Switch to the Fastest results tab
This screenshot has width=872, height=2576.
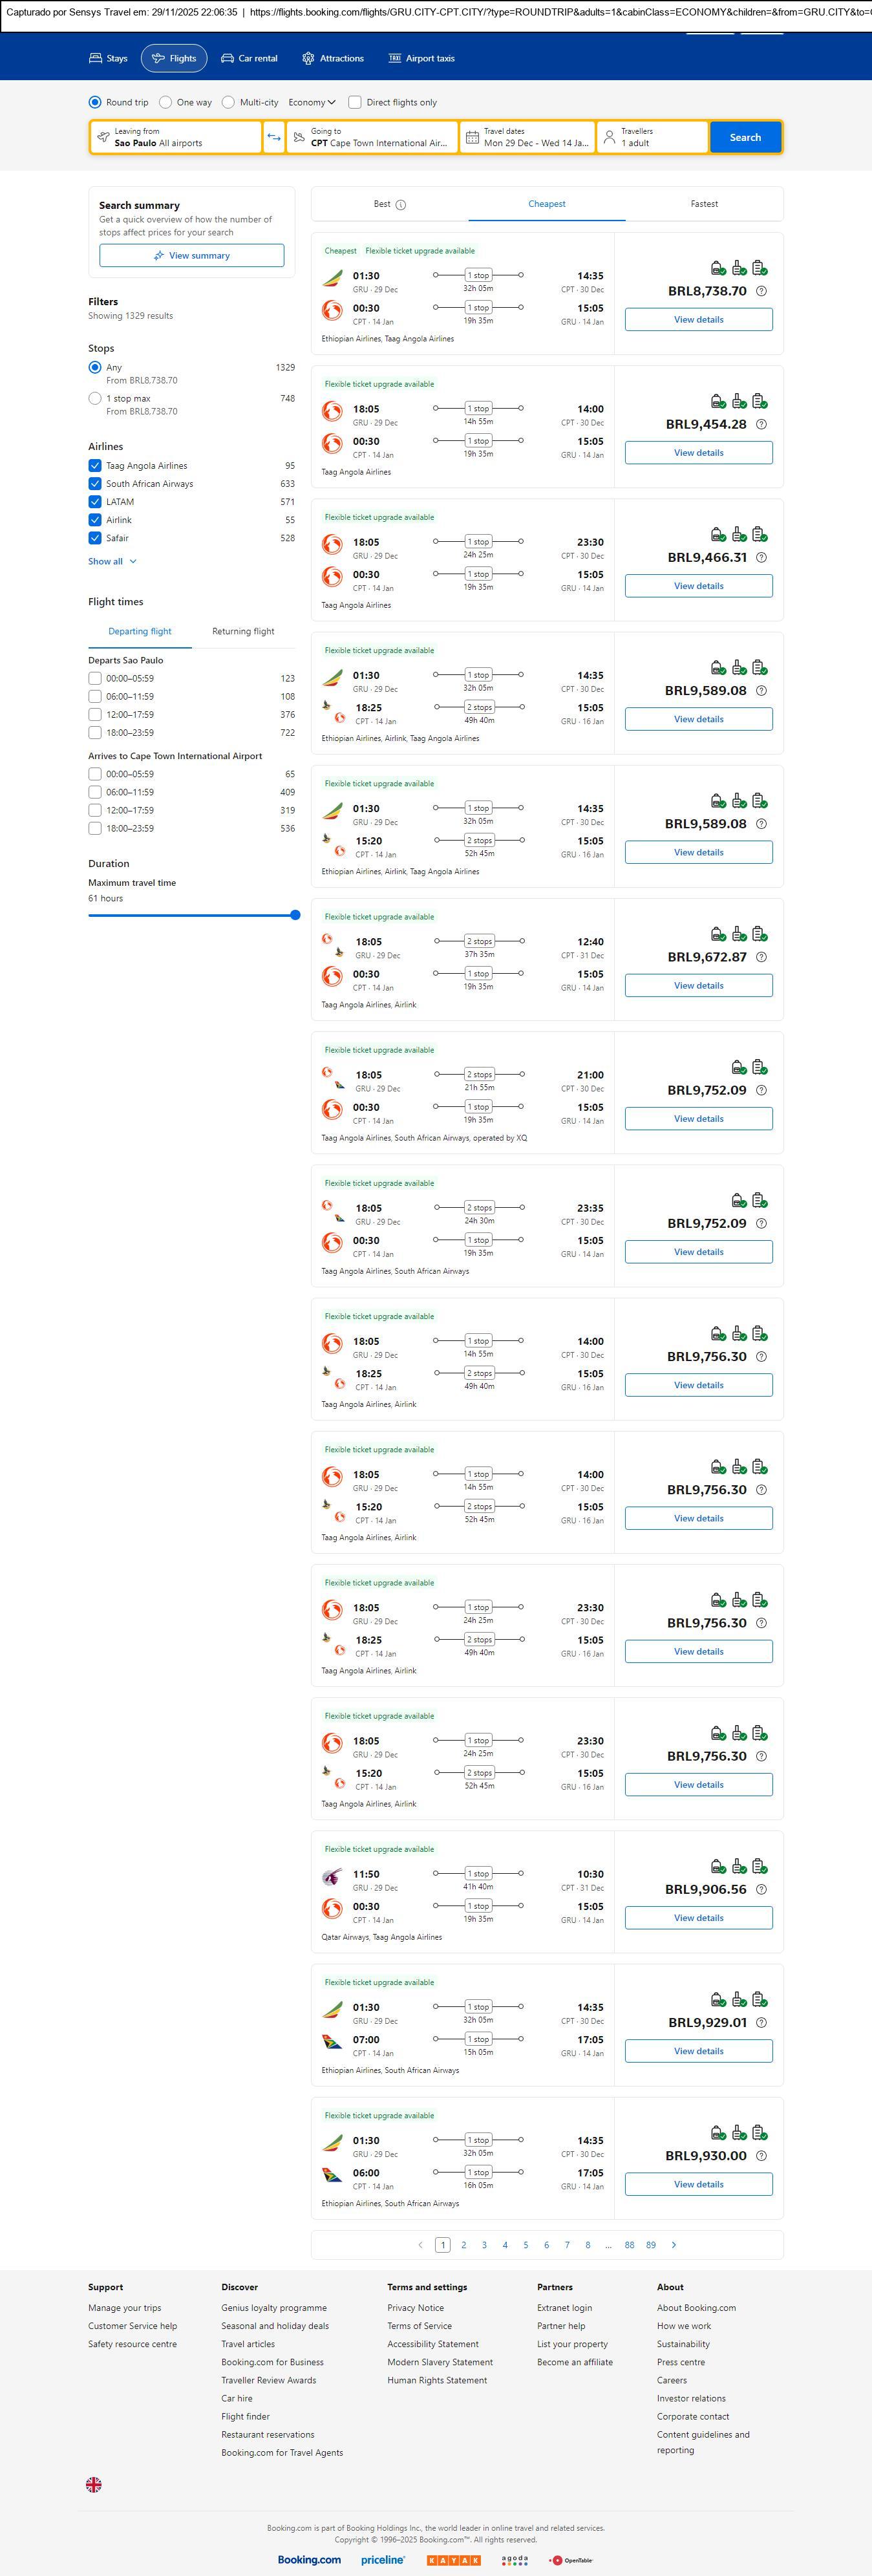[x=704, y=204]
